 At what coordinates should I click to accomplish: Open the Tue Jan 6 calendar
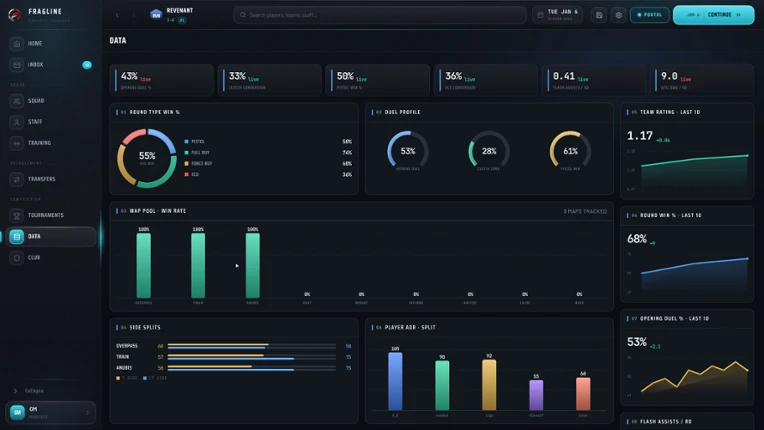coord(557,15)
